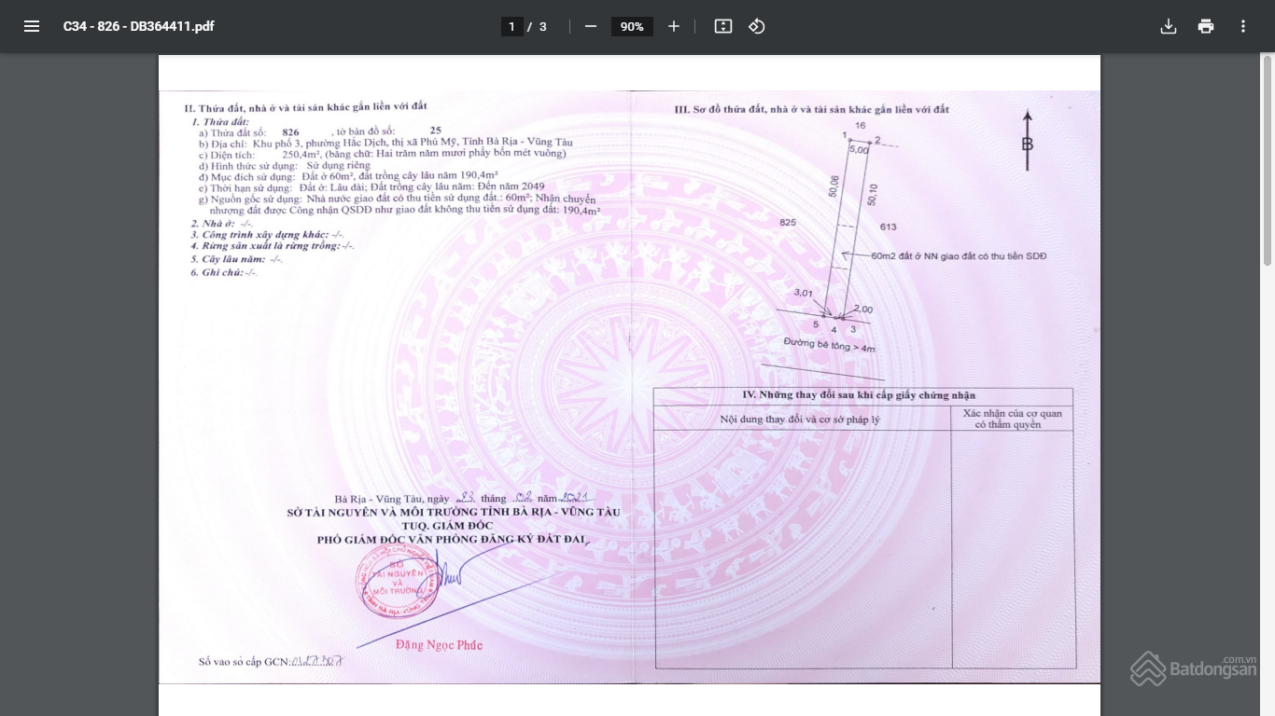Print the PDF document

(x=1206, y=26)
